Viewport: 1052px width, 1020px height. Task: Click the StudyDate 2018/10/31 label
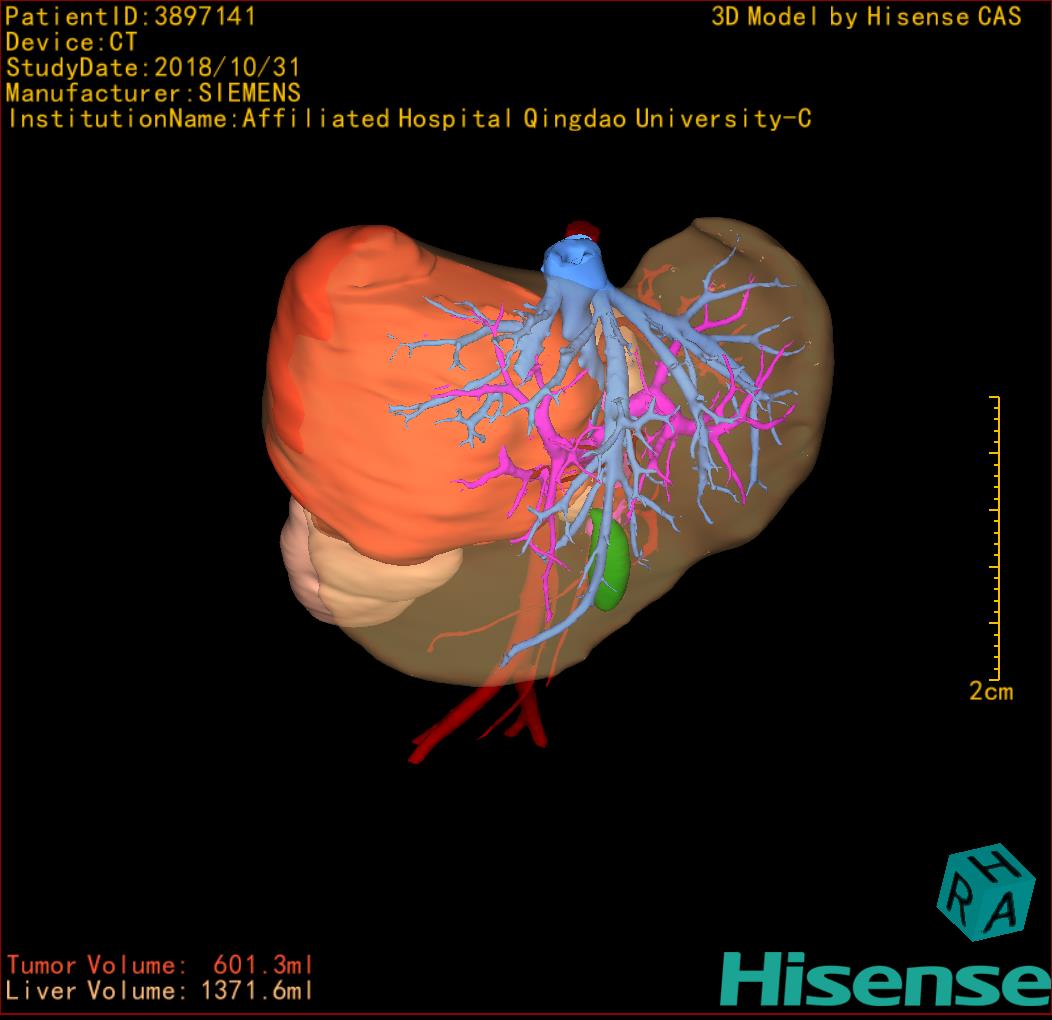pos(152,68)
